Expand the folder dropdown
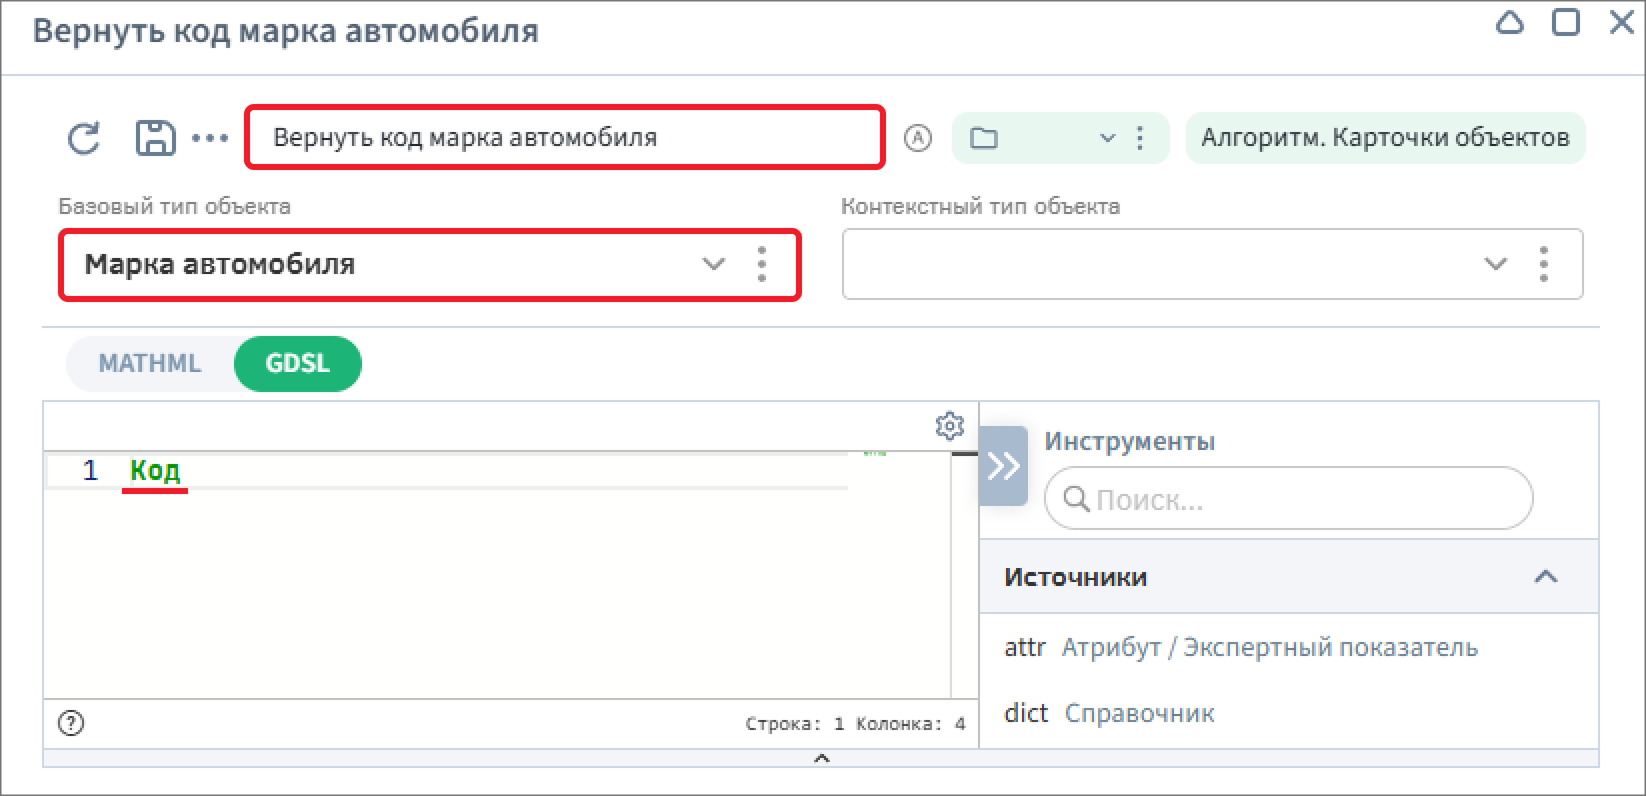This screenshot has height=796, width=1646. [1106, 138]
